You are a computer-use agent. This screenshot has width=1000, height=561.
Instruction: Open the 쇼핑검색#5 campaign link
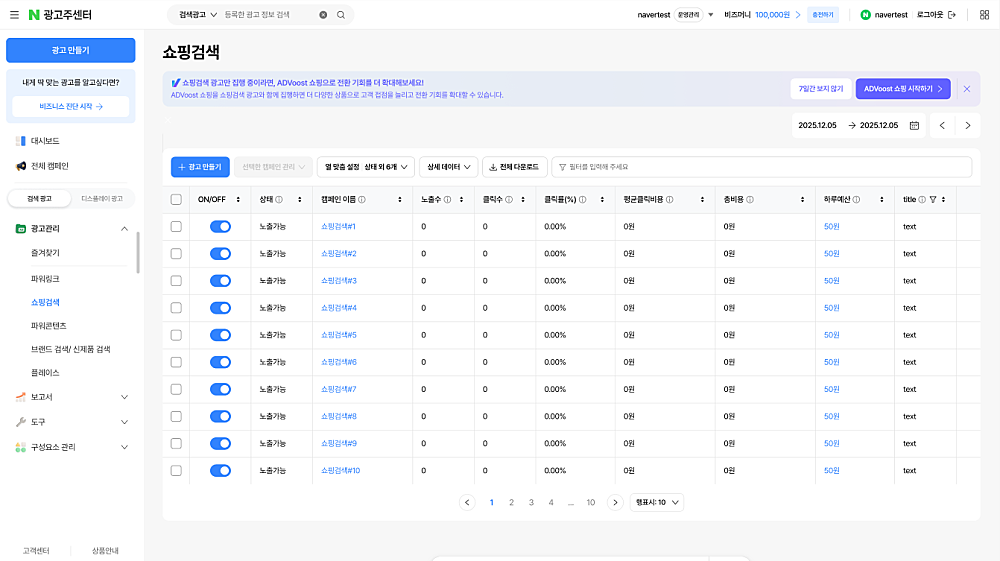pyautogui.click(x=339, y=335)
